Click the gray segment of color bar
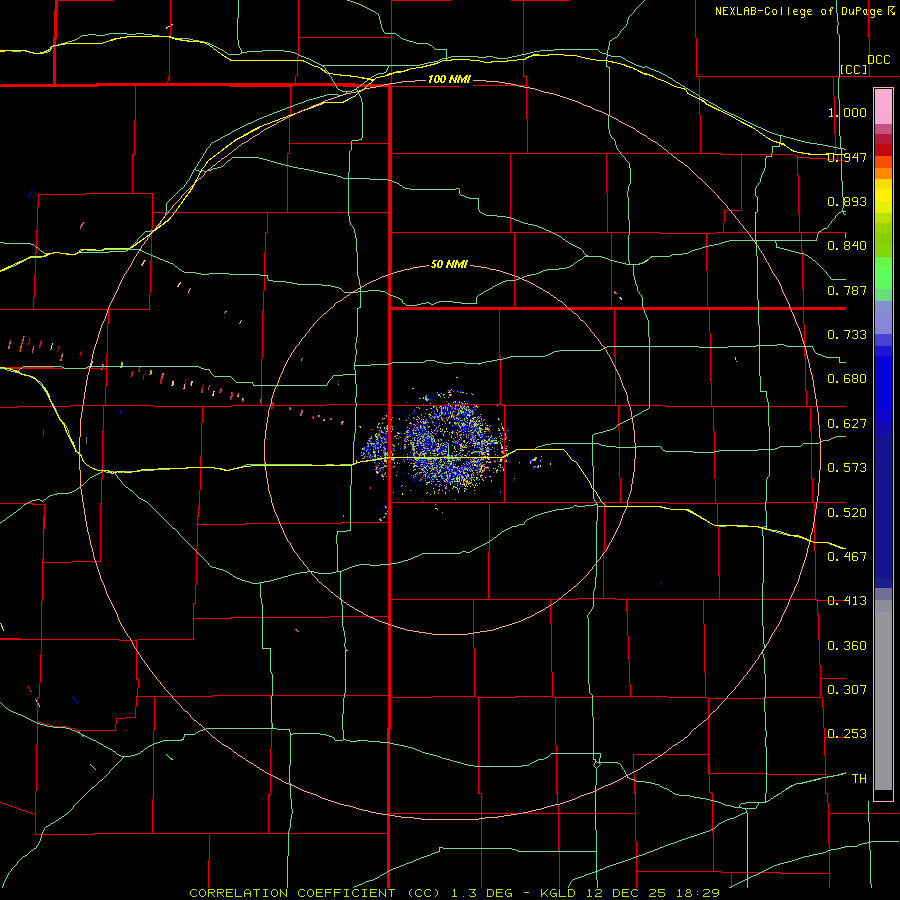 [883, 695]
